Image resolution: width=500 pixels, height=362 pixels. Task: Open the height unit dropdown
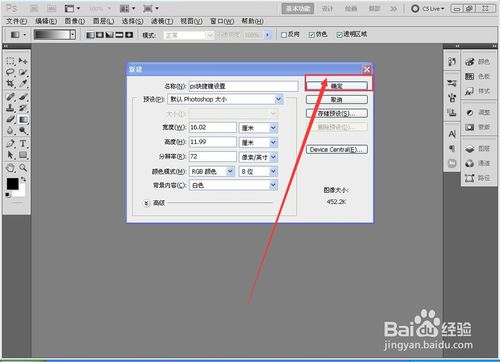(x=258, y=142)
